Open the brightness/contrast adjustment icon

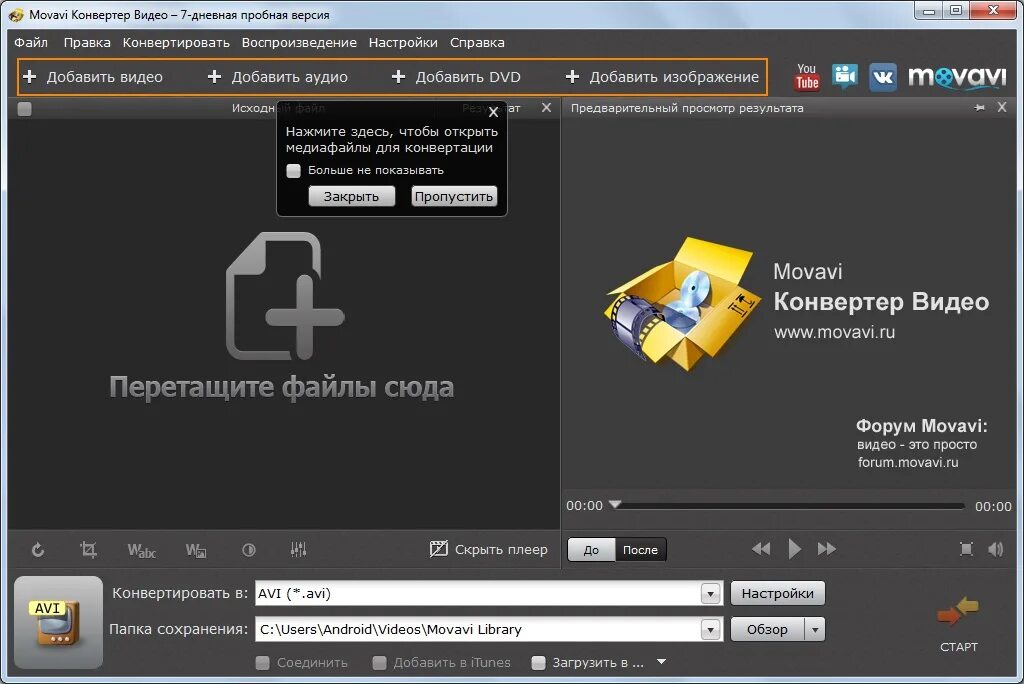tap(249, 550)
